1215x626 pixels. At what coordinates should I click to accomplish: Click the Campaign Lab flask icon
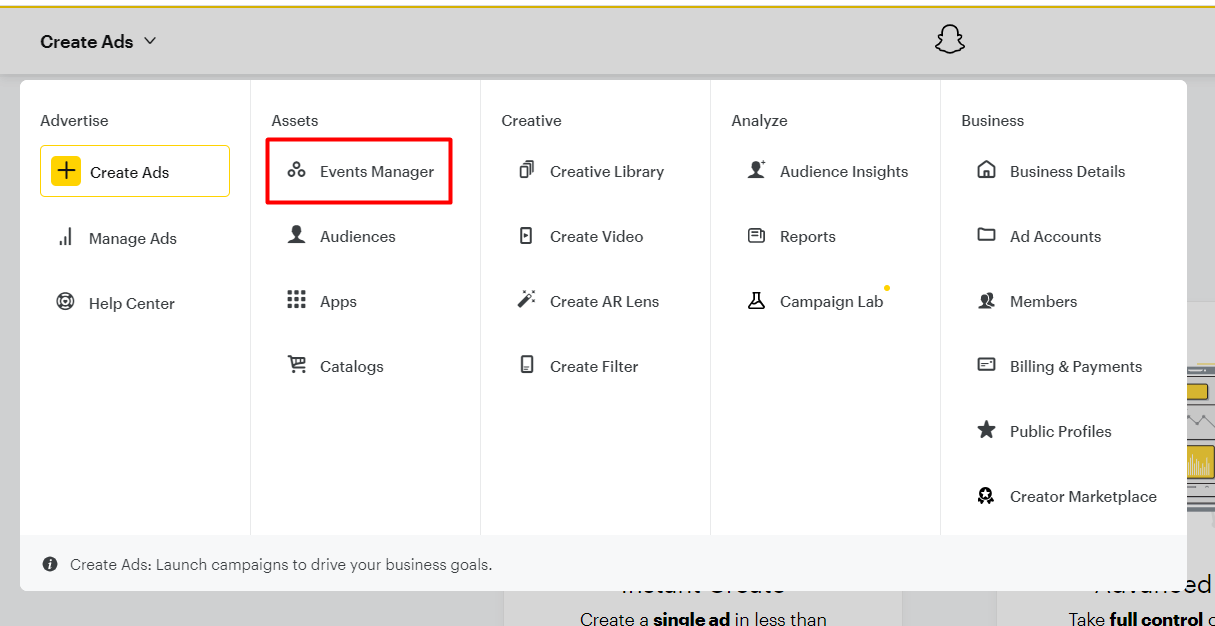pos(756,300)
